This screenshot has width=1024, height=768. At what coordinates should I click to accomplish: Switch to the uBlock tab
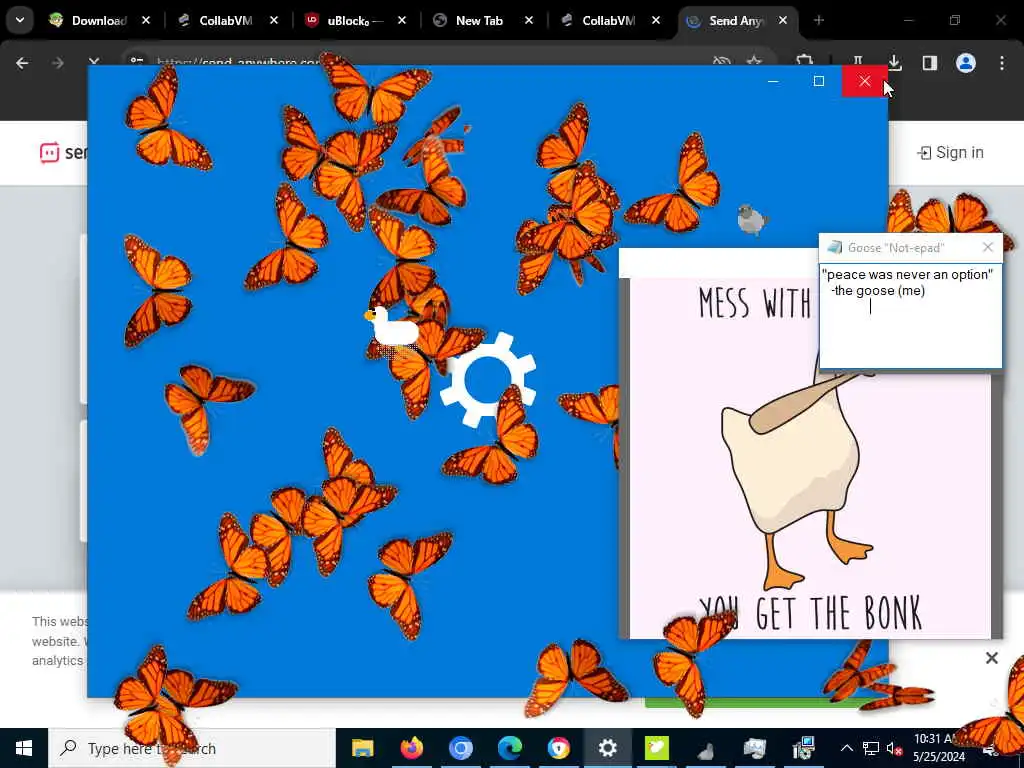353,20
